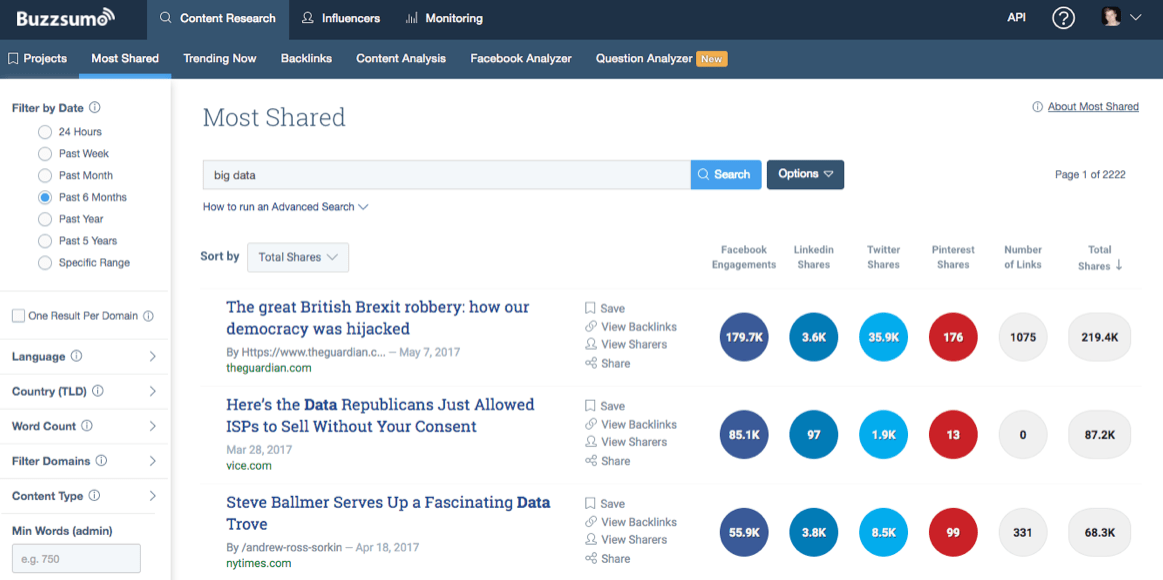Switch to the Influencers tab
This screenshot has height=580, width=1163.
[x=341, y=19]
